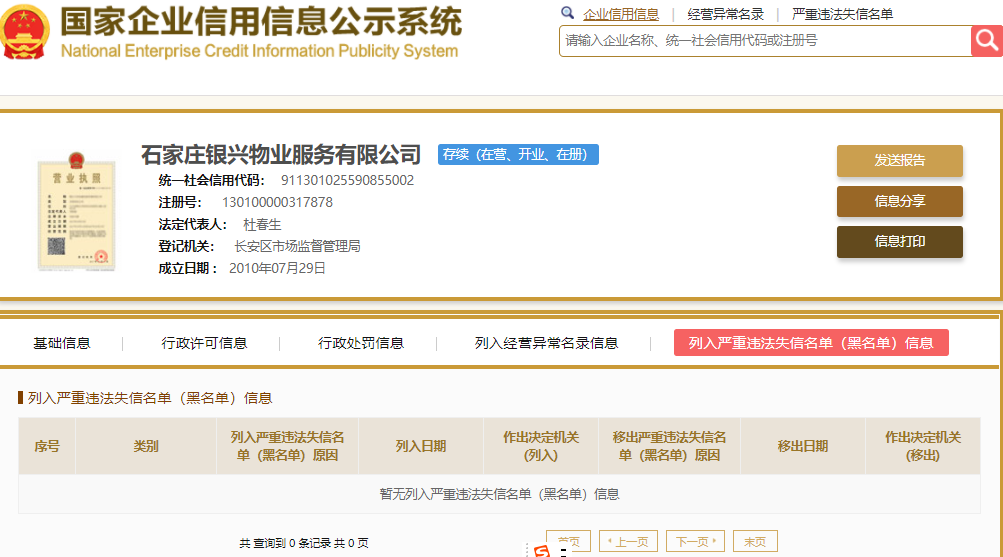The image size is (1003, 557).
Task: Go to next page 下一页
Action: 695,541
